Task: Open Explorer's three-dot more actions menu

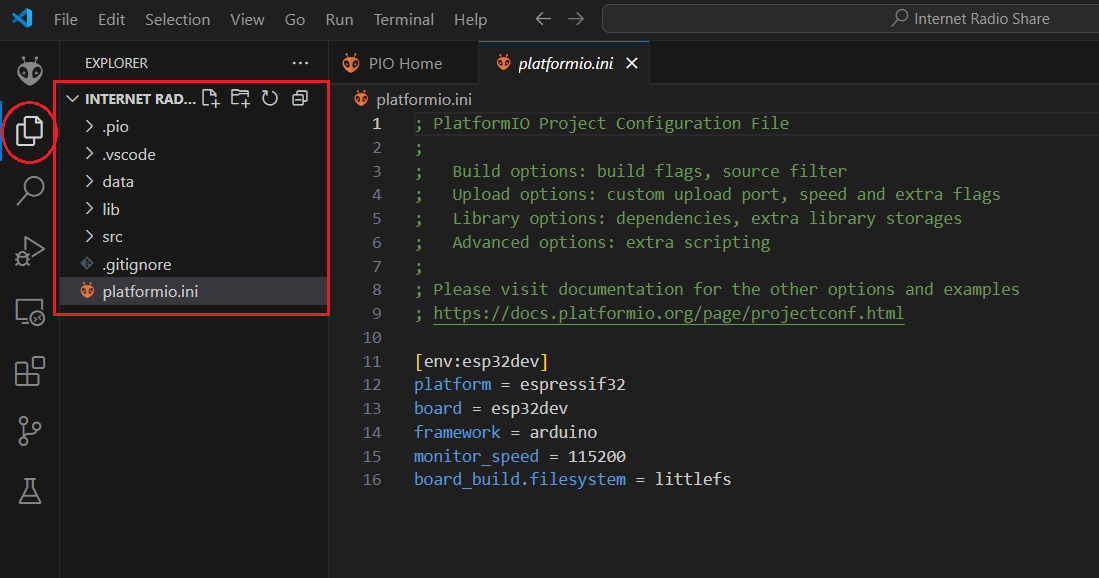Action: [x=300, y=63]
